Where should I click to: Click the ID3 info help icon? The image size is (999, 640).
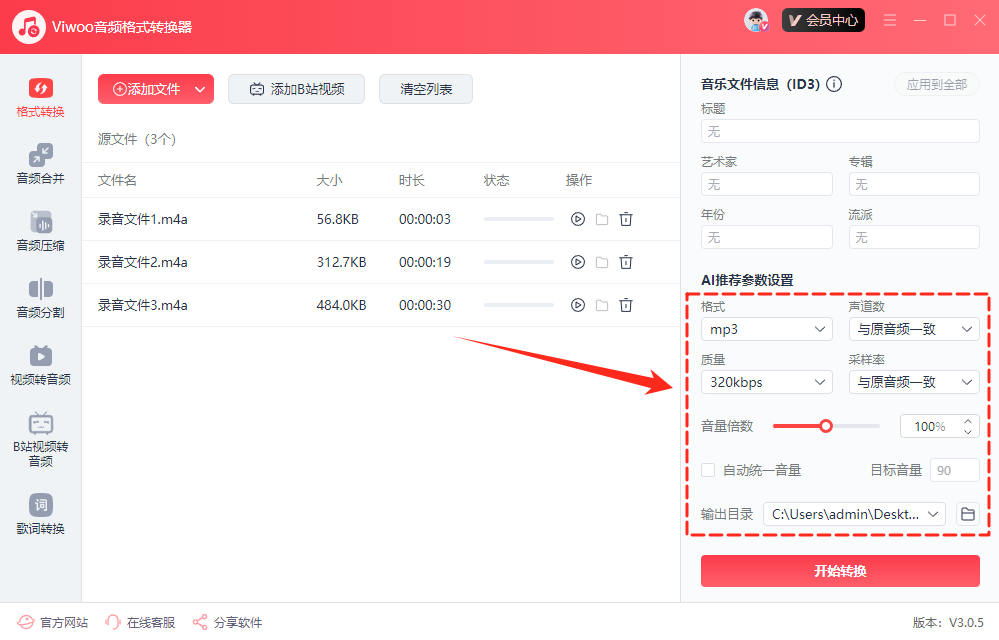click(834, 85)
